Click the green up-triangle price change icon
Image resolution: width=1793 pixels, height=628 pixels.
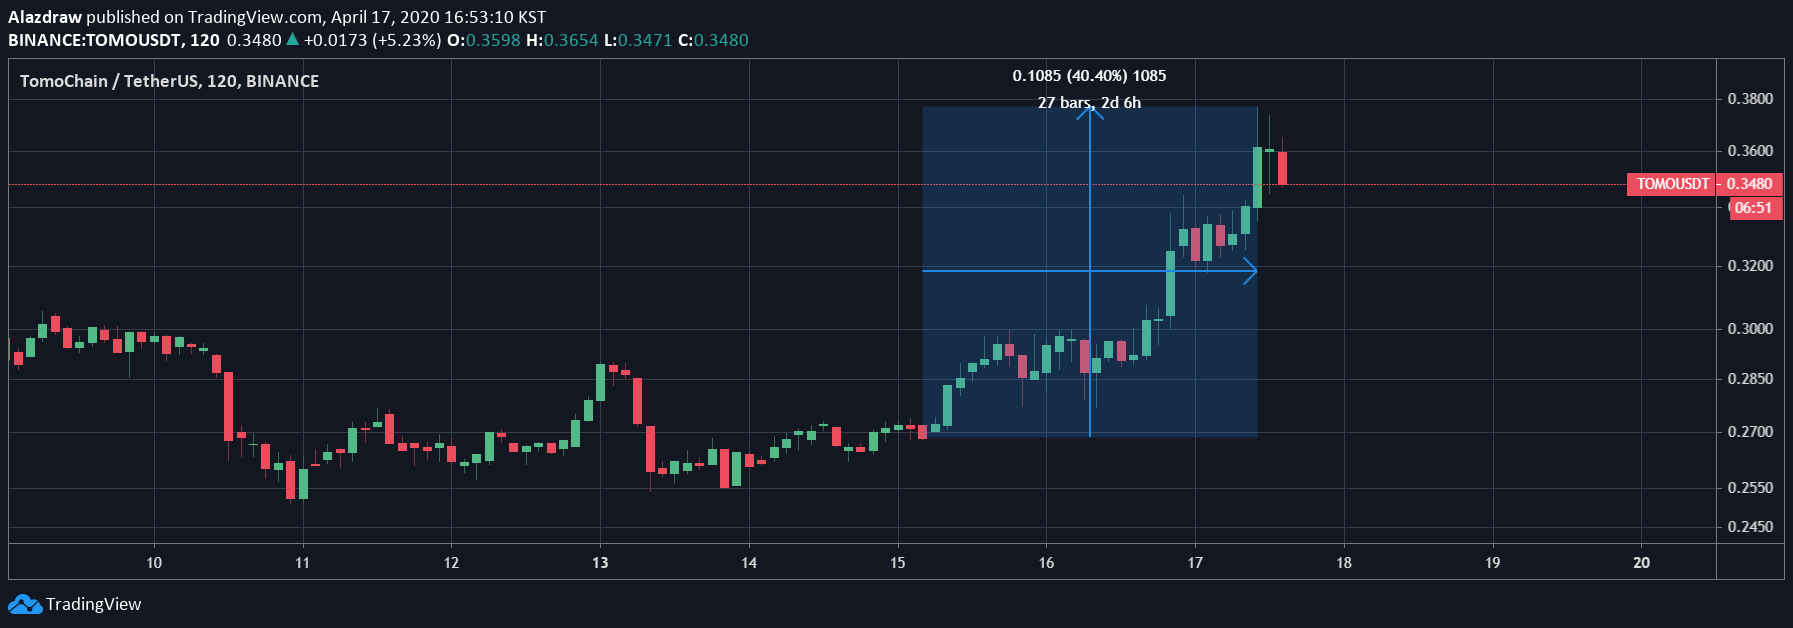point(292,40)
